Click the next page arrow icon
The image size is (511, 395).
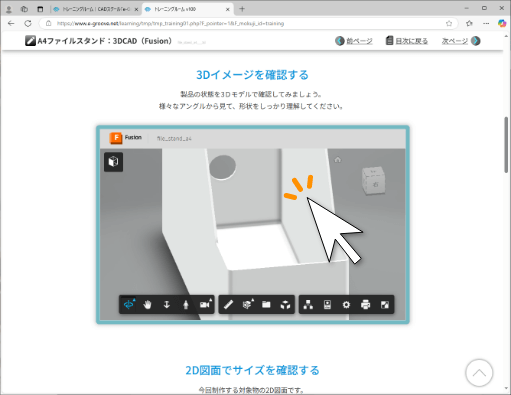(x=476, y=41)
